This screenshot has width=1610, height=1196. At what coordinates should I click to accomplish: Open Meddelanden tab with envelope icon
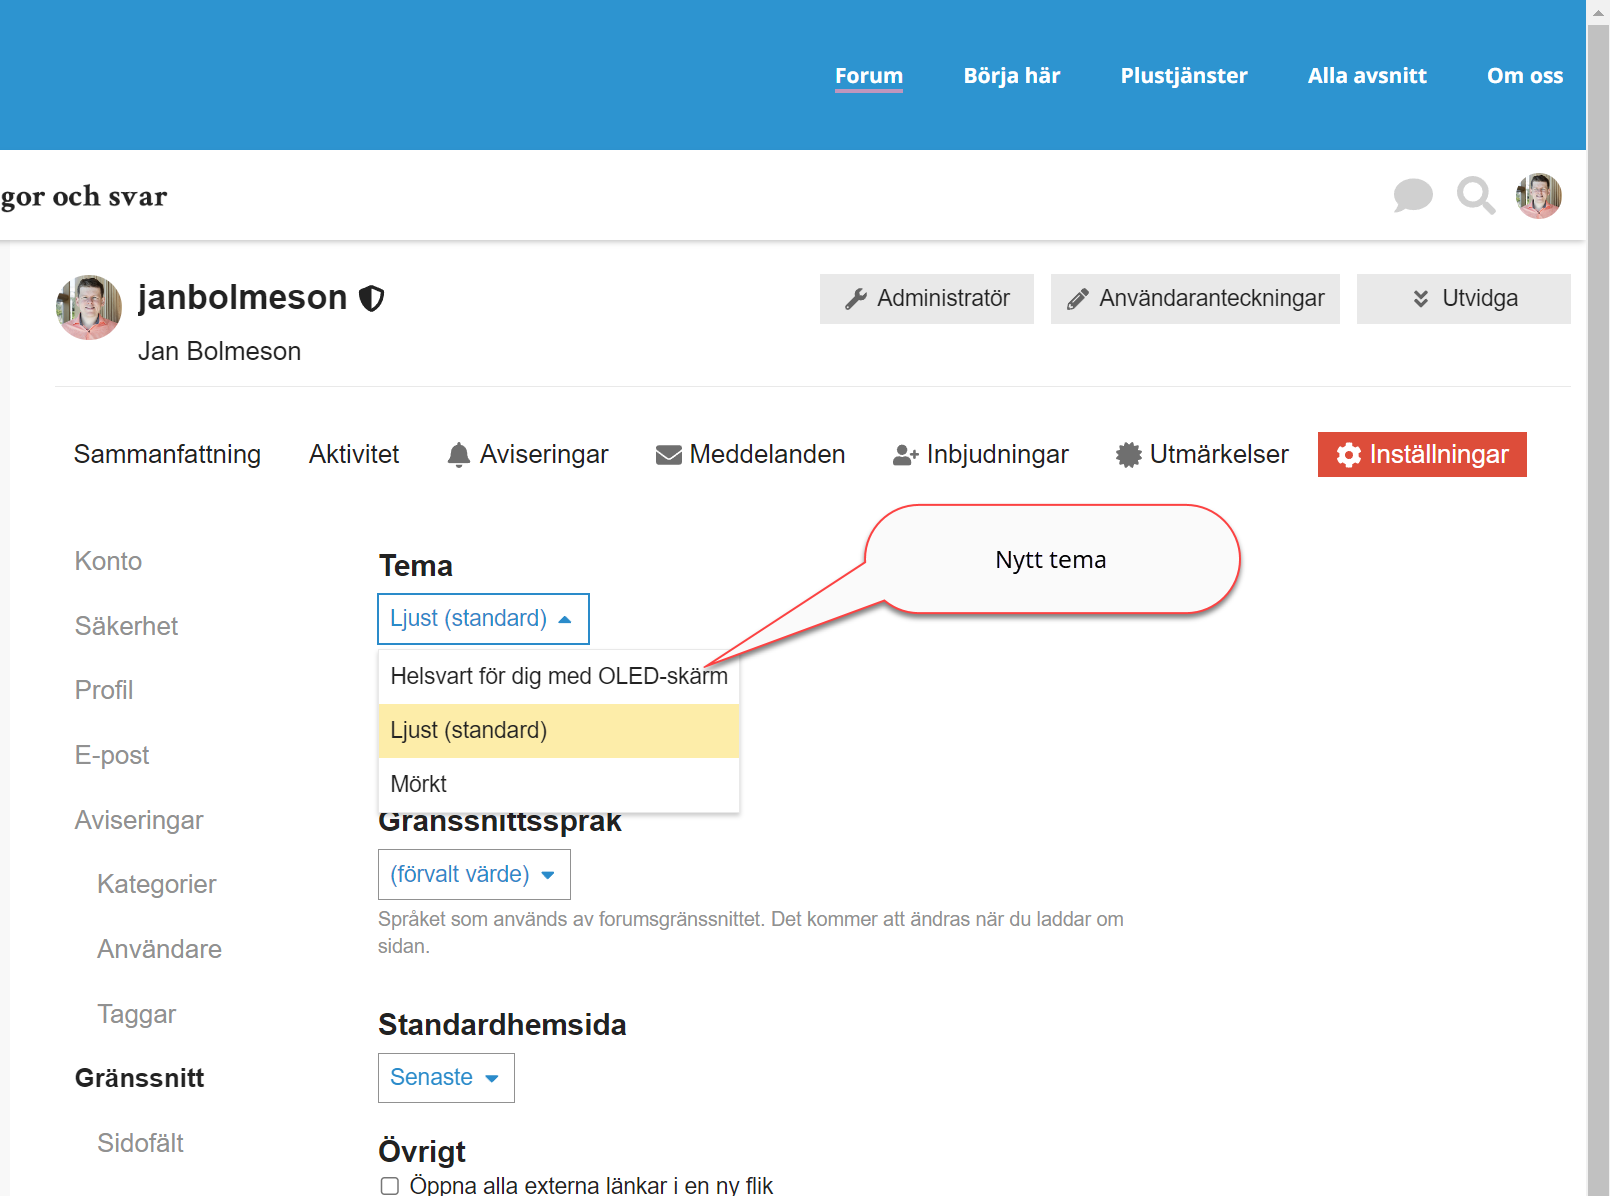(x=750, y=454)
